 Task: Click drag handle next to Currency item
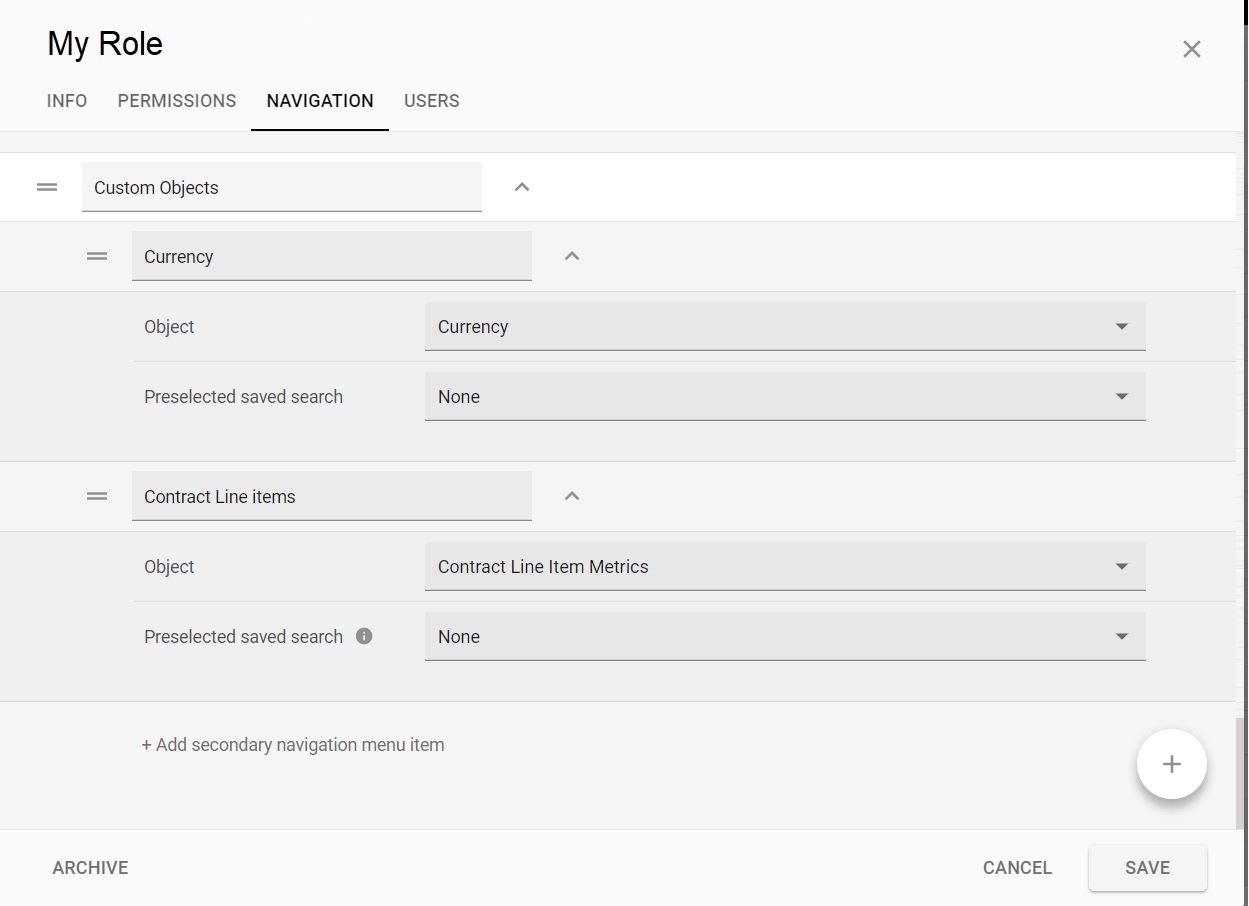click(x=97, y=256)
